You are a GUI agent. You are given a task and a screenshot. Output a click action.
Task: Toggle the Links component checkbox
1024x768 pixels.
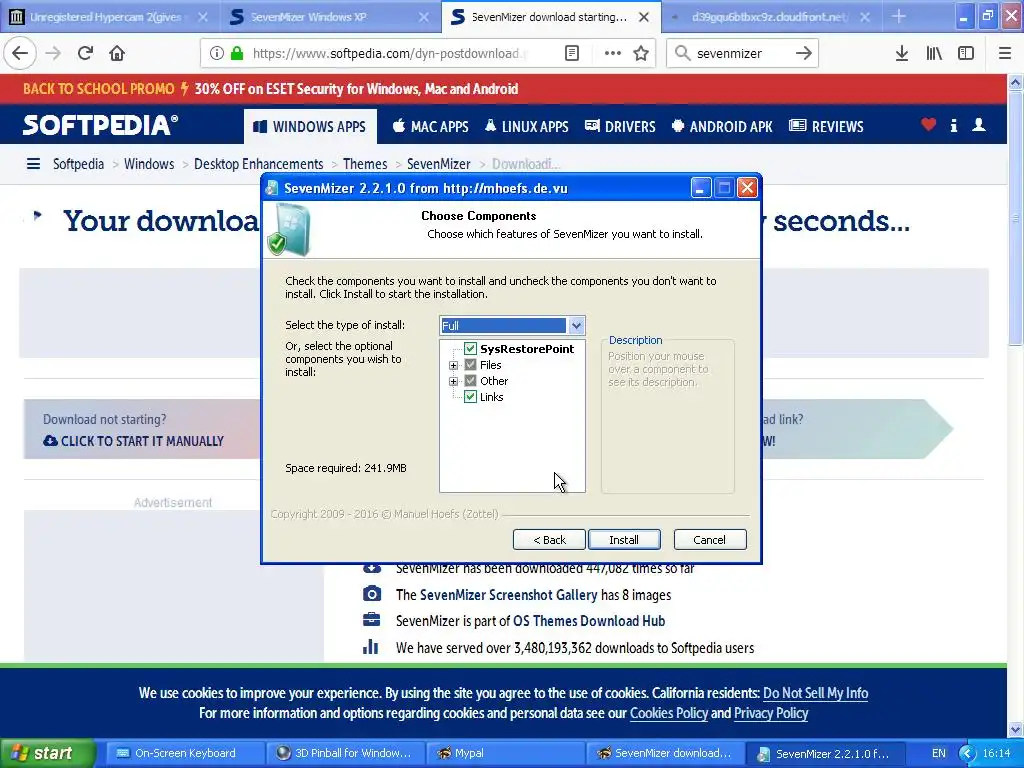click(470, 396)
